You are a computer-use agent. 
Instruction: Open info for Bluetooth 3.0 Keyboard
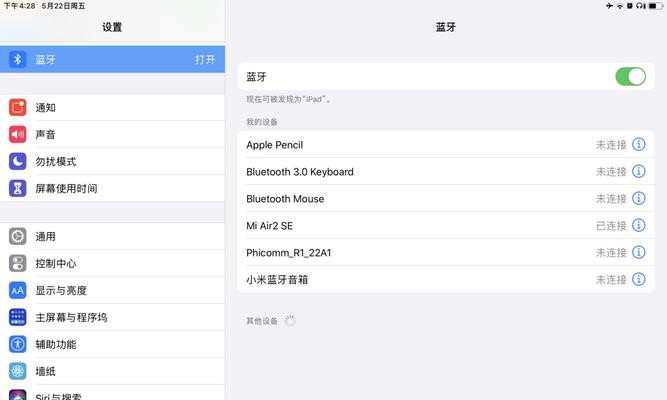tap(638, 171)
